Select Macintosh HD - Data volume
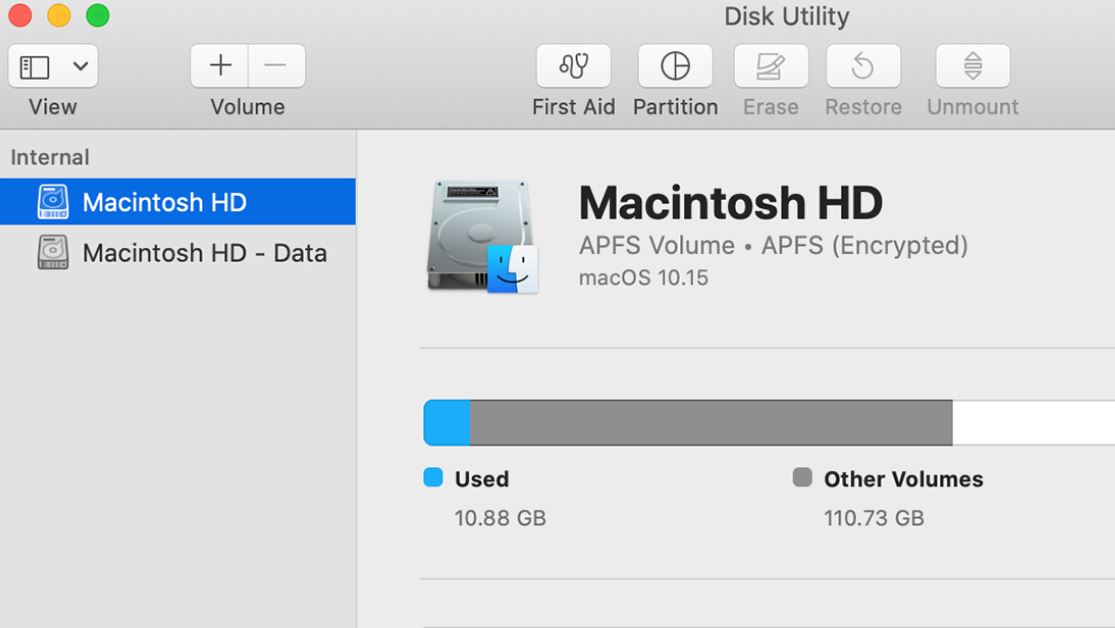 tap(178, 252)
